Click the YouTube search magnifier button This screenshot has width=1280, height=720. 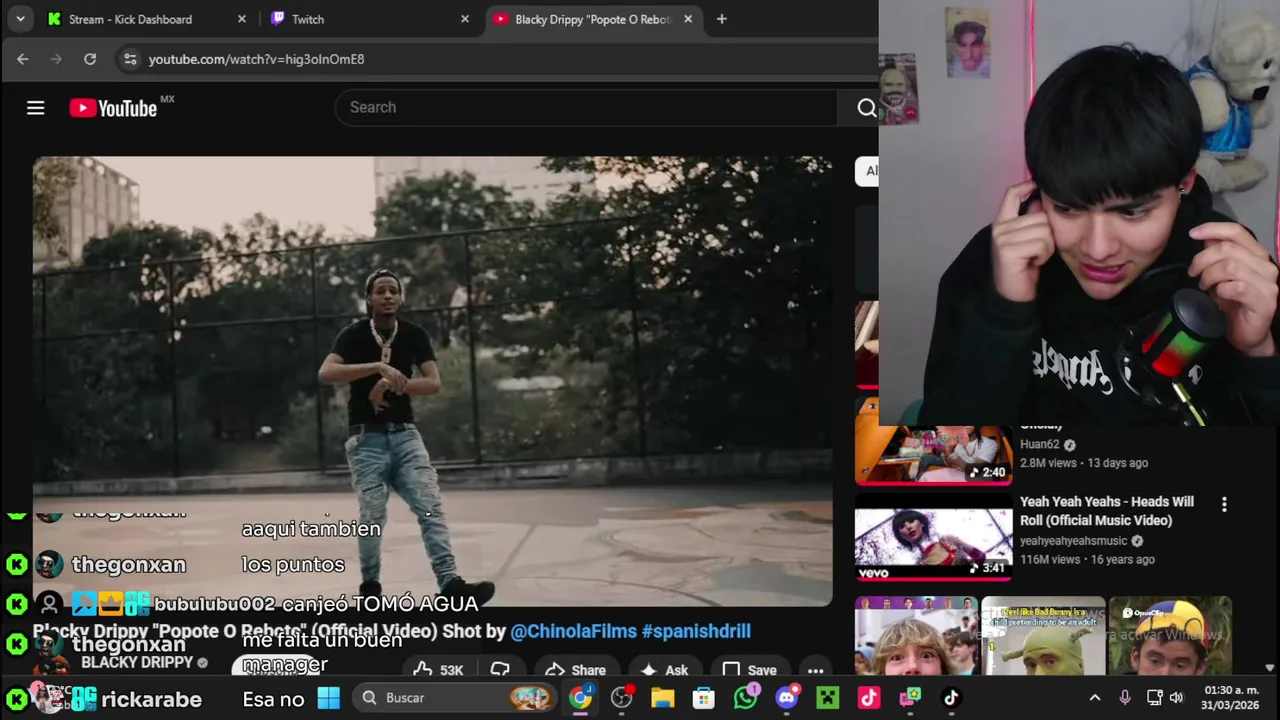pyautogui.click(x=866, y=108)
